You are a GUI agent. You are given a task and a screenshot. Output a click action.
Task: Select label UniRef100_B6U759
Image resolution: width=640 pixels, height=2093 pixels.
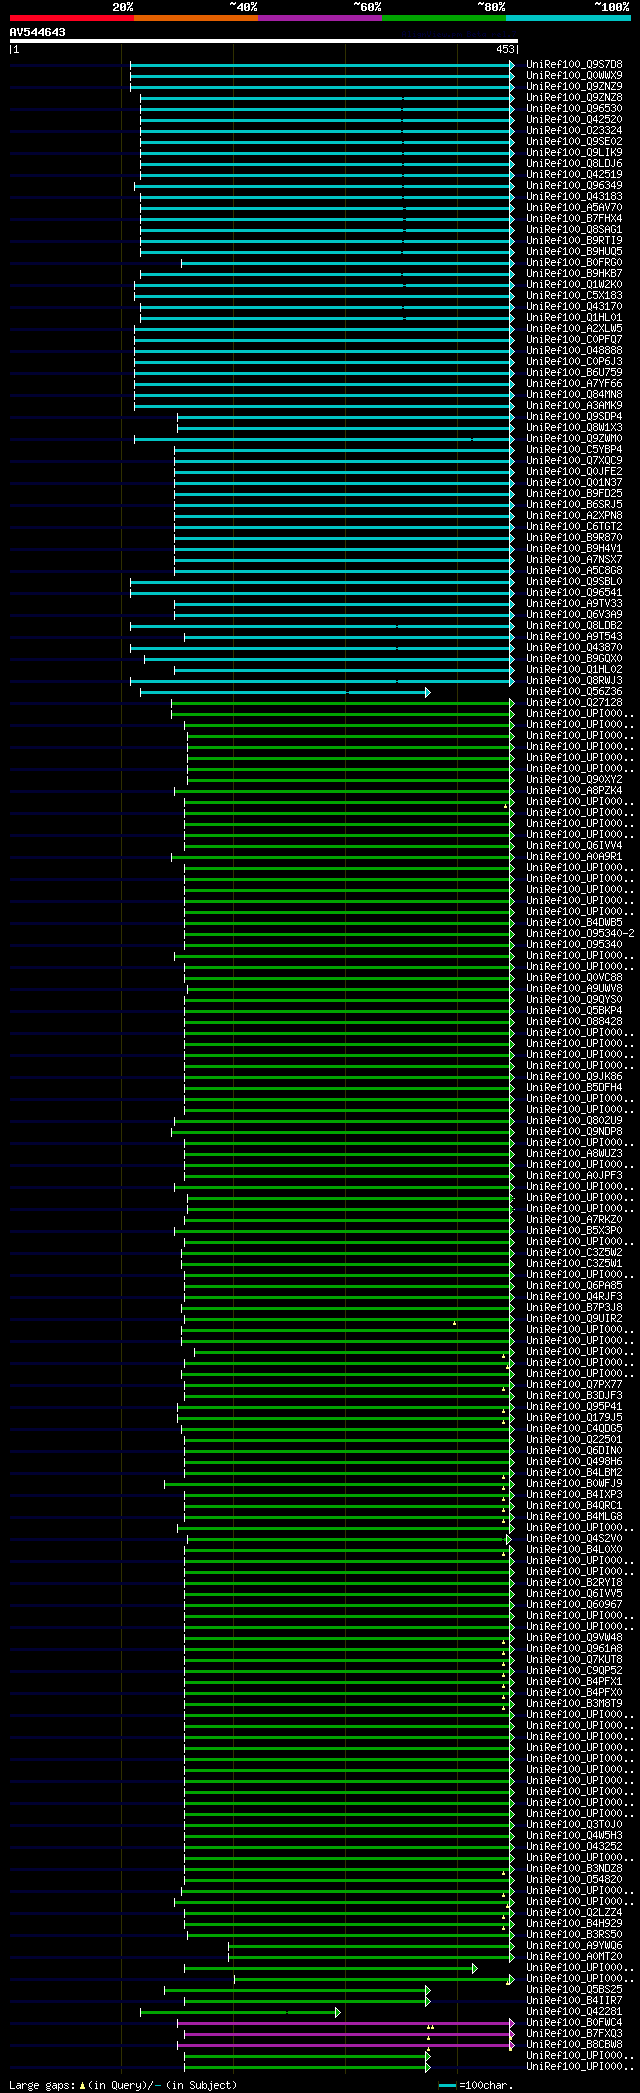pyautogui.click(x=574, y=373)
